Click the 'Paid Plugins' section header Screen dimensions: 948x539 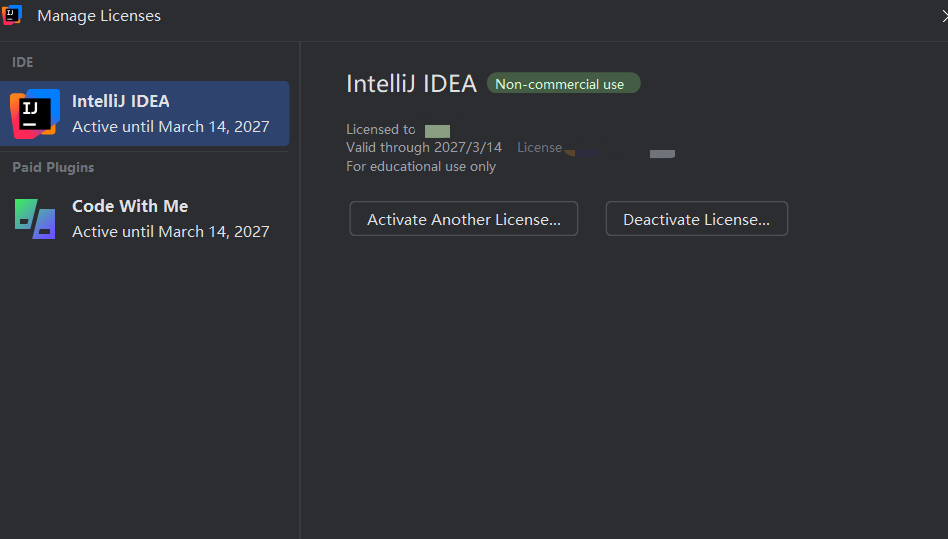click(53, 167)
